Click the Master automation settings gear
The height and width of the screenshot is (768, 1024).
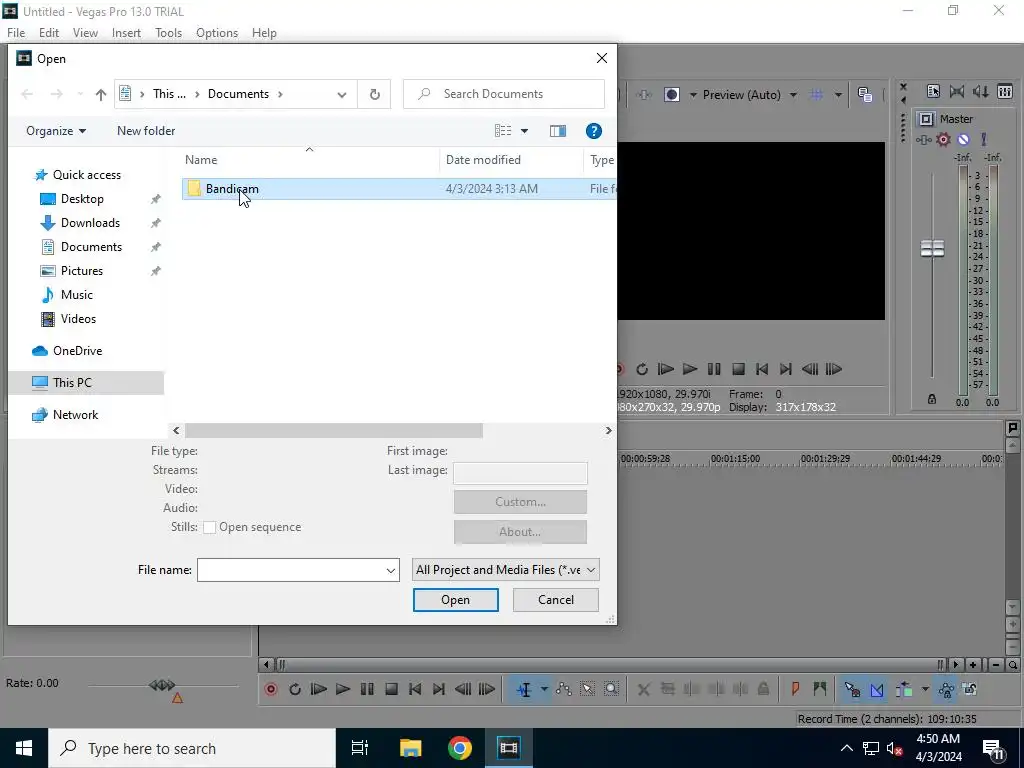click(943, 139)
